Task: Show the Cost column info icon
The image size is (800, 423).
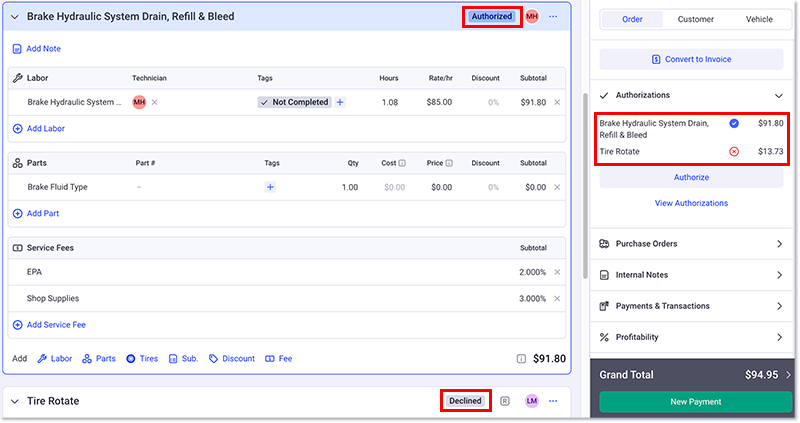Action: pyautogui.click(x=402, y=163)
